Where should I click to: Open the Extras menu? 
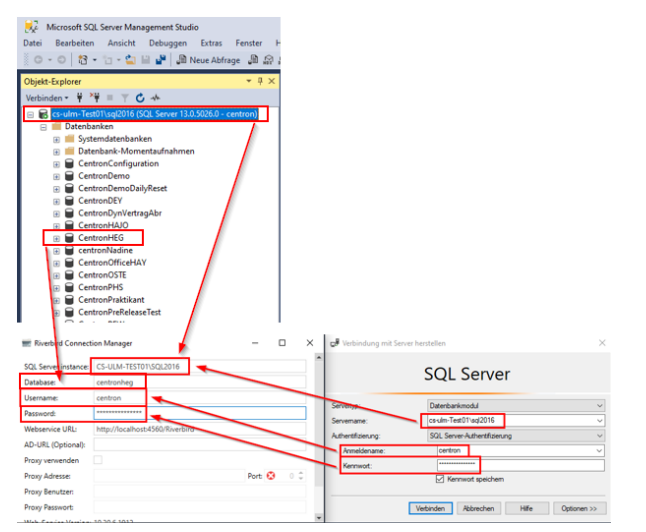click(x=211, y=43)
